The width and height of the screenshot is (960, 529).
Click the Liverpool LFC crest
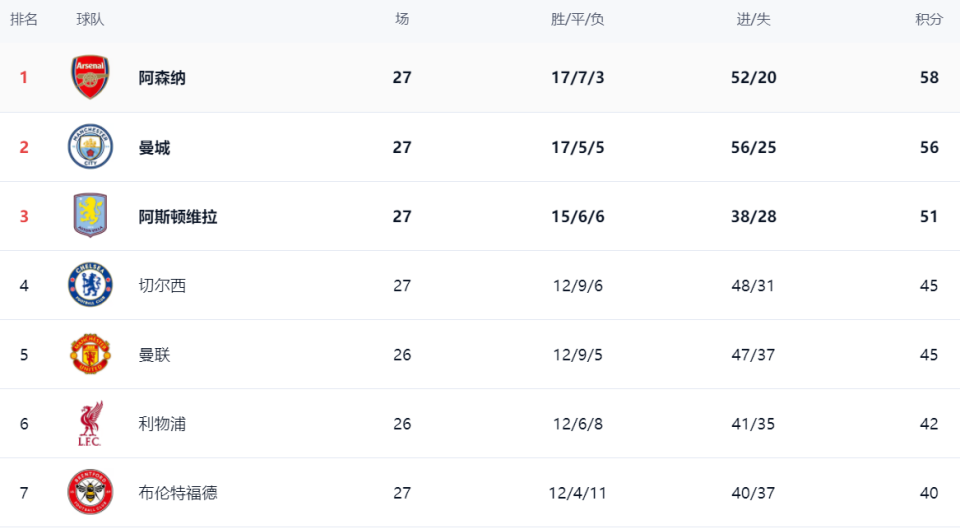(x=90, y=424)
